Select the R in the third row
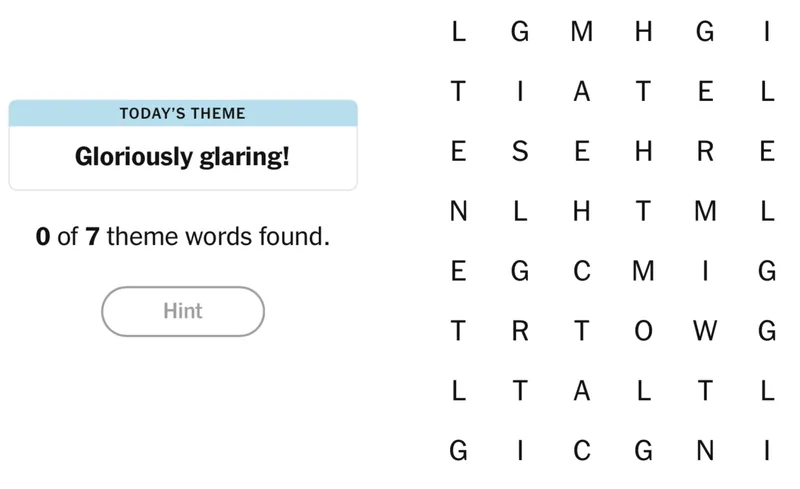800x489 pixels. coord(705,152)
